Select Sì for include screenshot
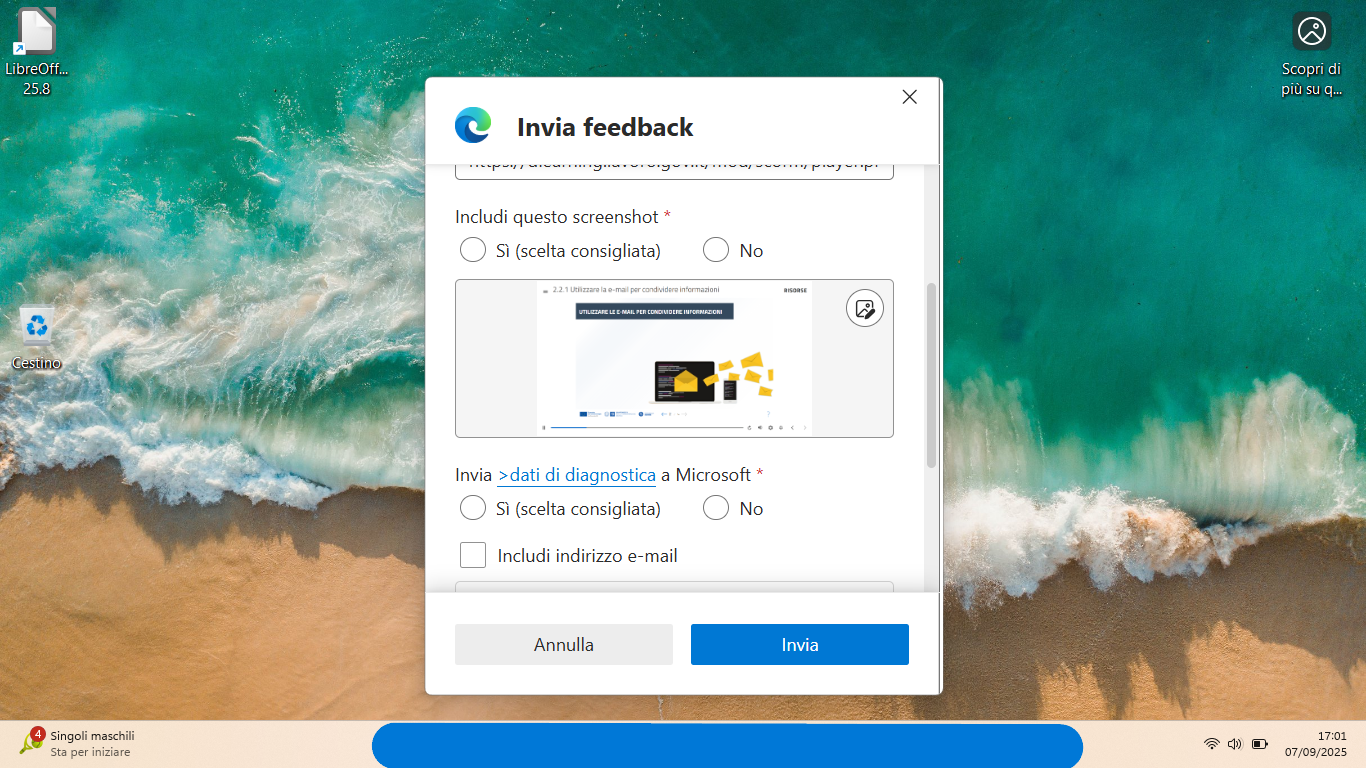Image resolution: width=1366 pixels, height=768 pixels. tap(472, 250)
